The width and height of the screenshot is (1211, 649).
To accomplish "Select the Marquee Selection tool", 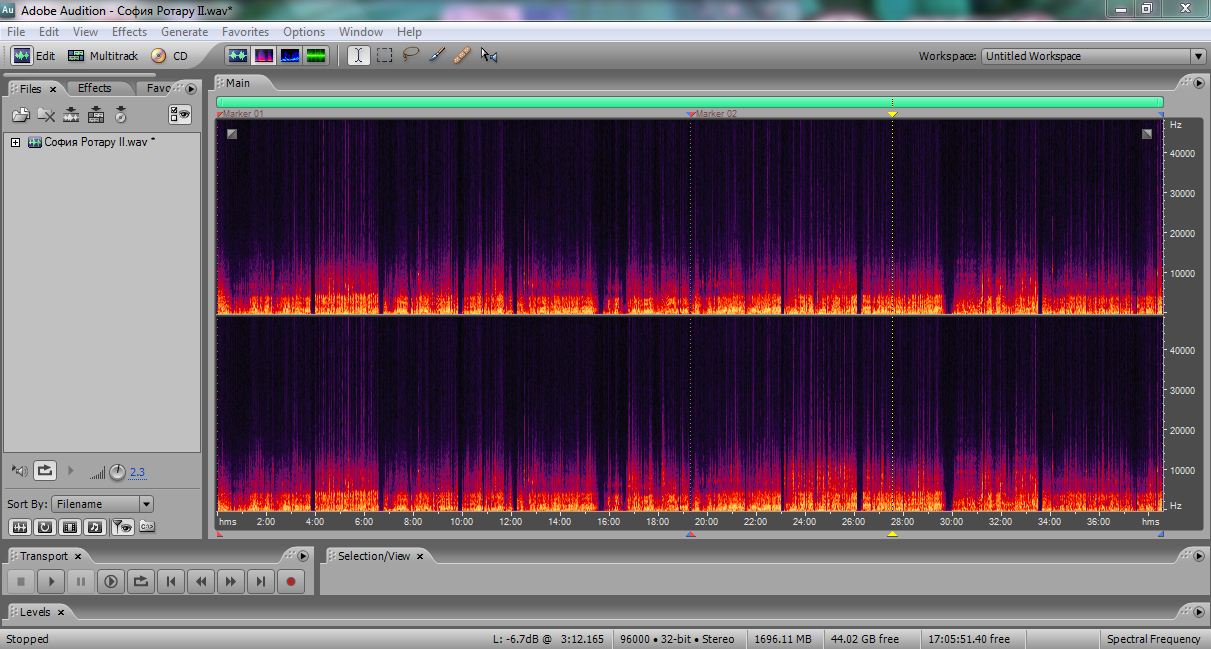I will tap(385, 56).
